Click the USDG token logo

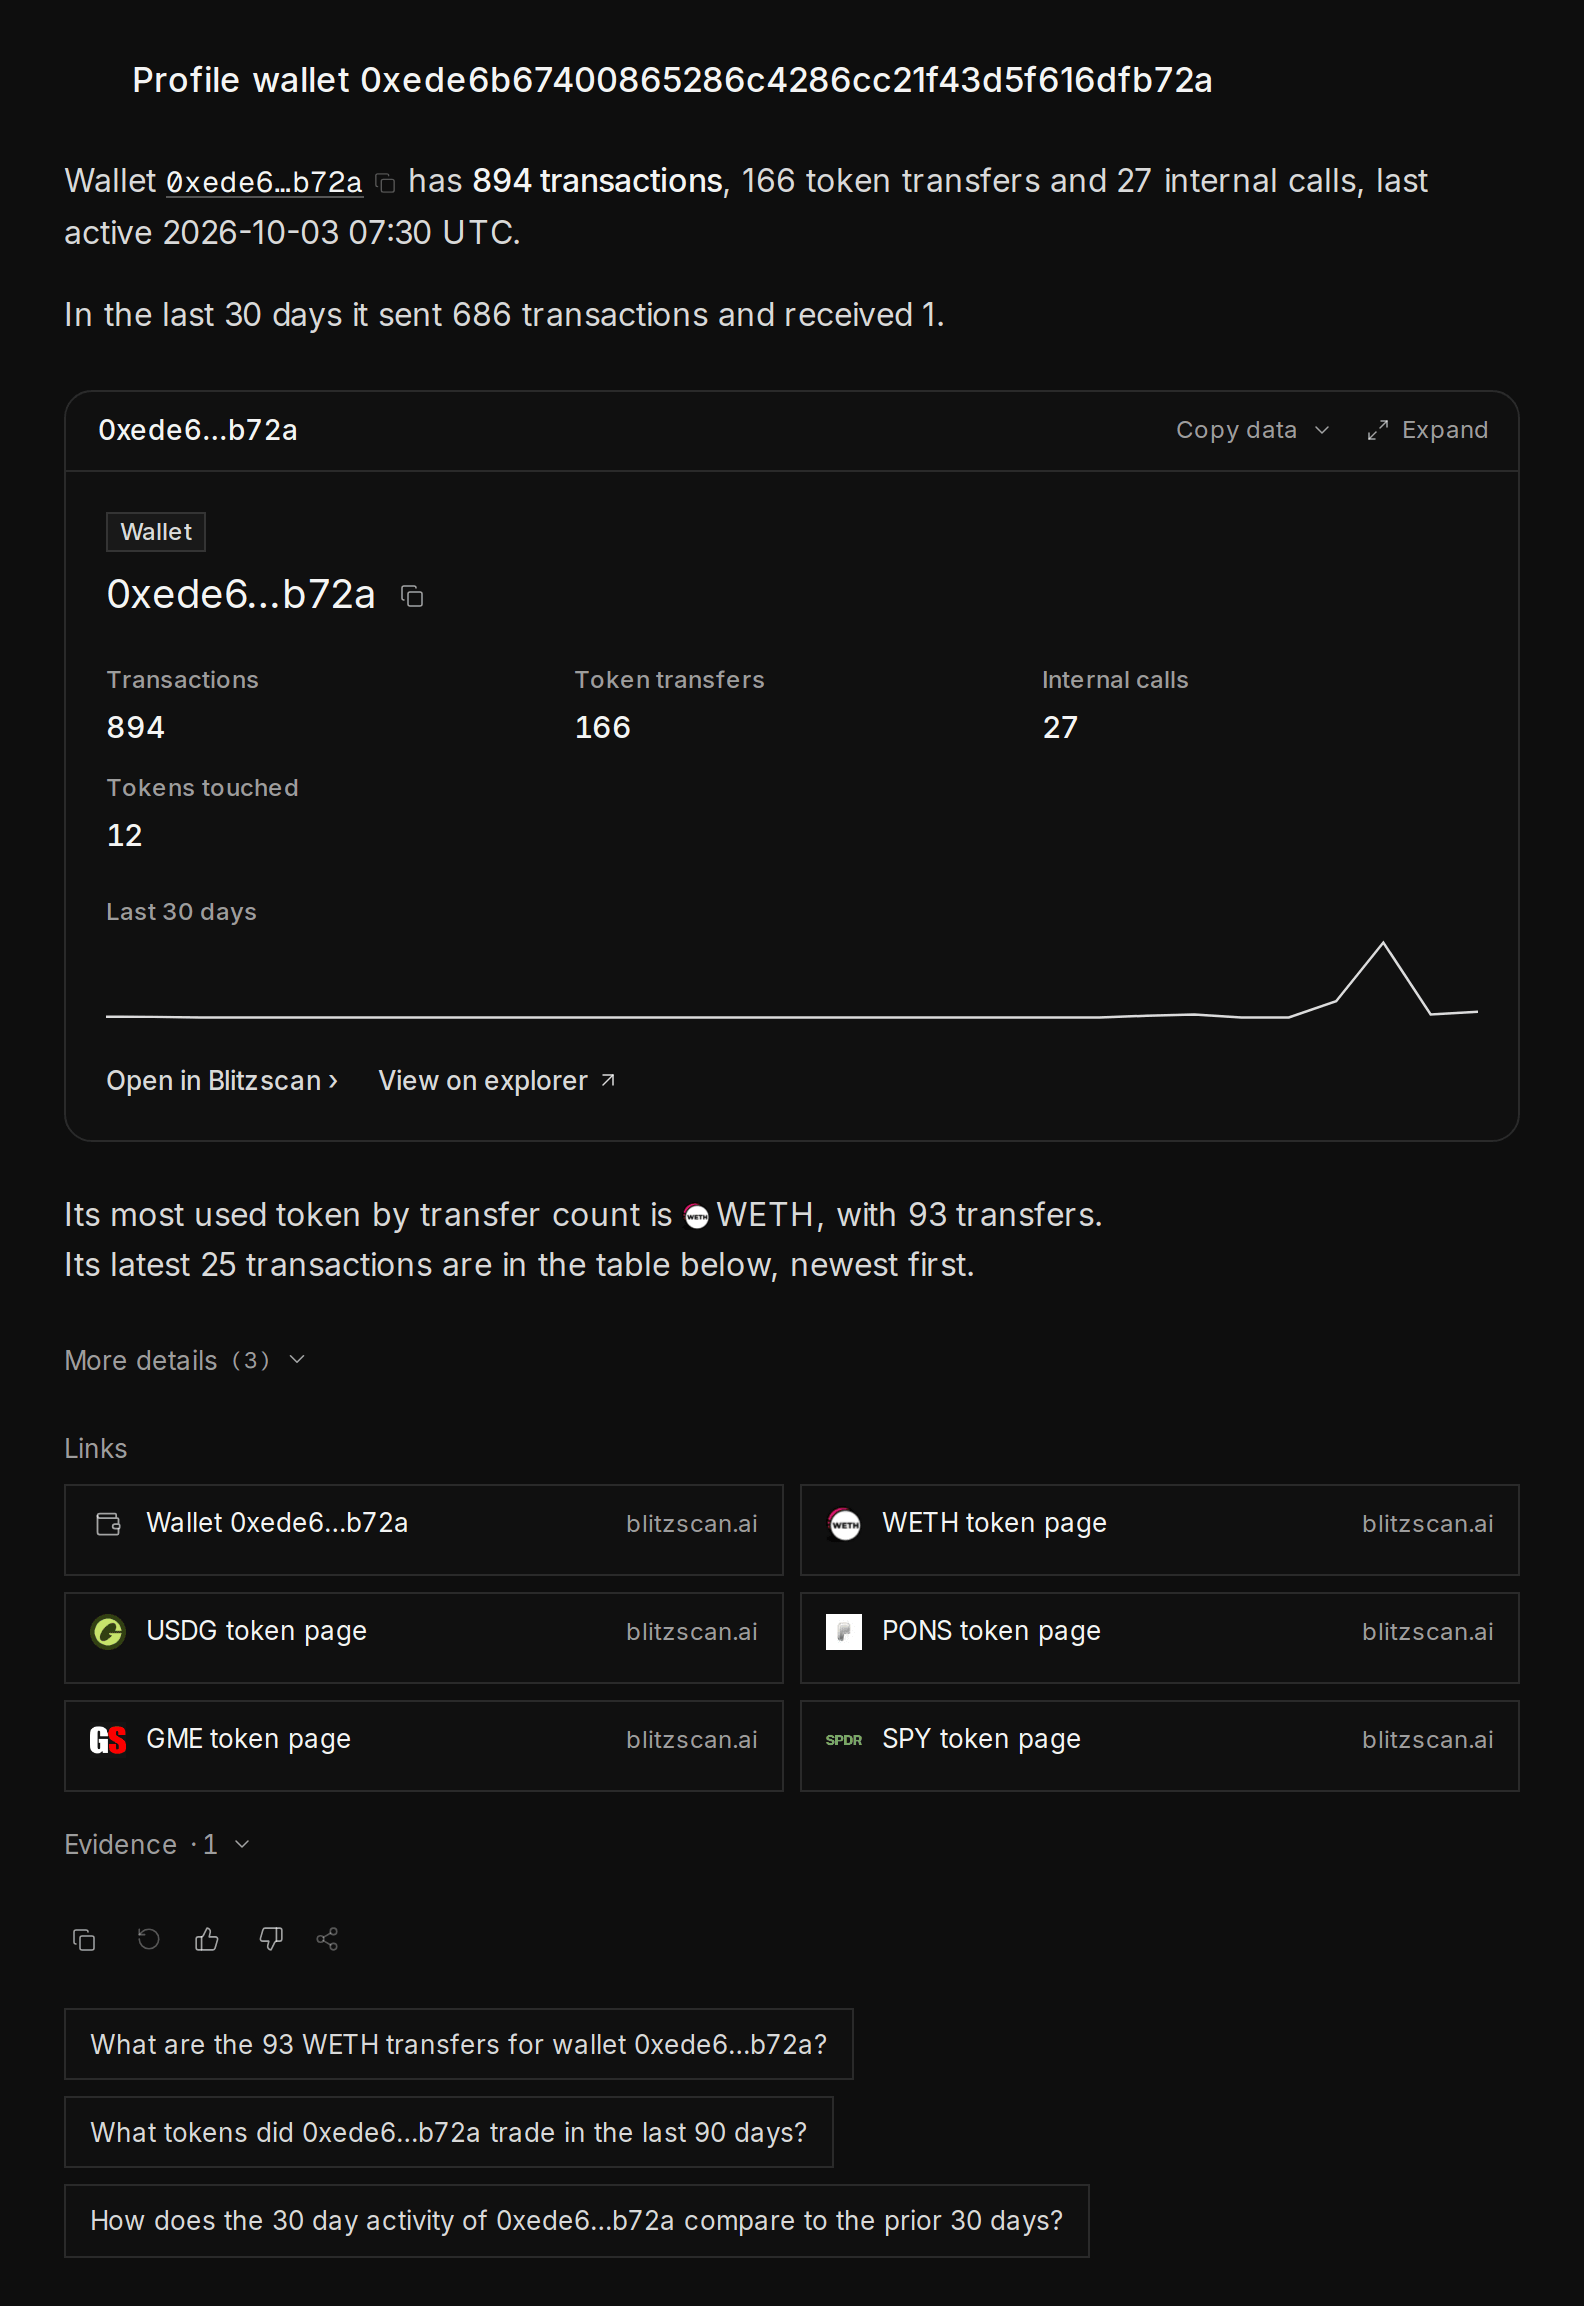[108, 1632]
